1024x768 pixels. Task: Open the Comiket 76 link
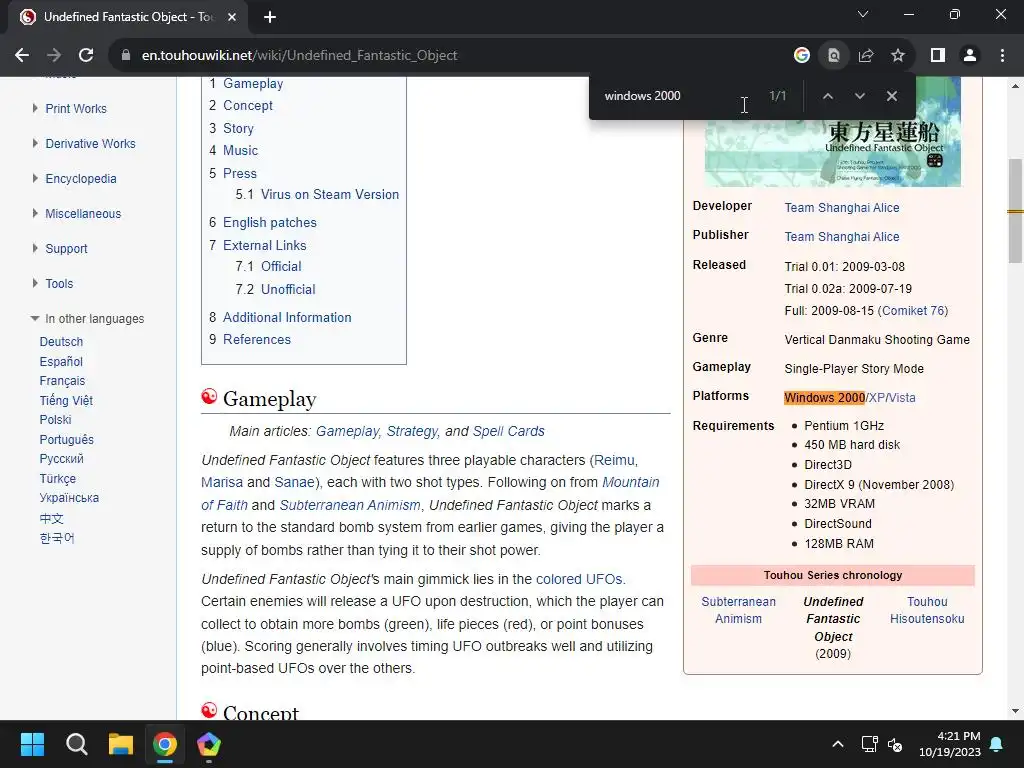point(914,310)
